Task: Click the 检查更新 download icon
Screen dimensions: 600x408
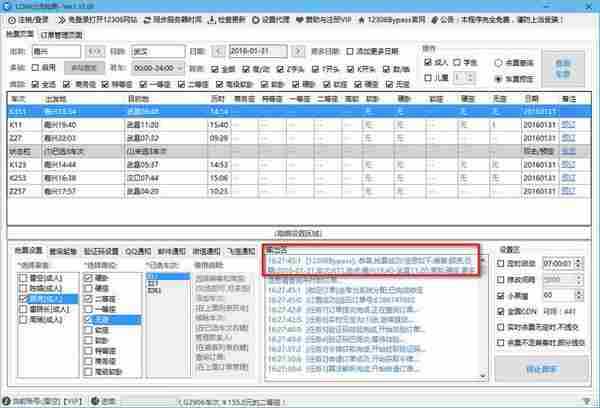Action: [x=212, y=20]
